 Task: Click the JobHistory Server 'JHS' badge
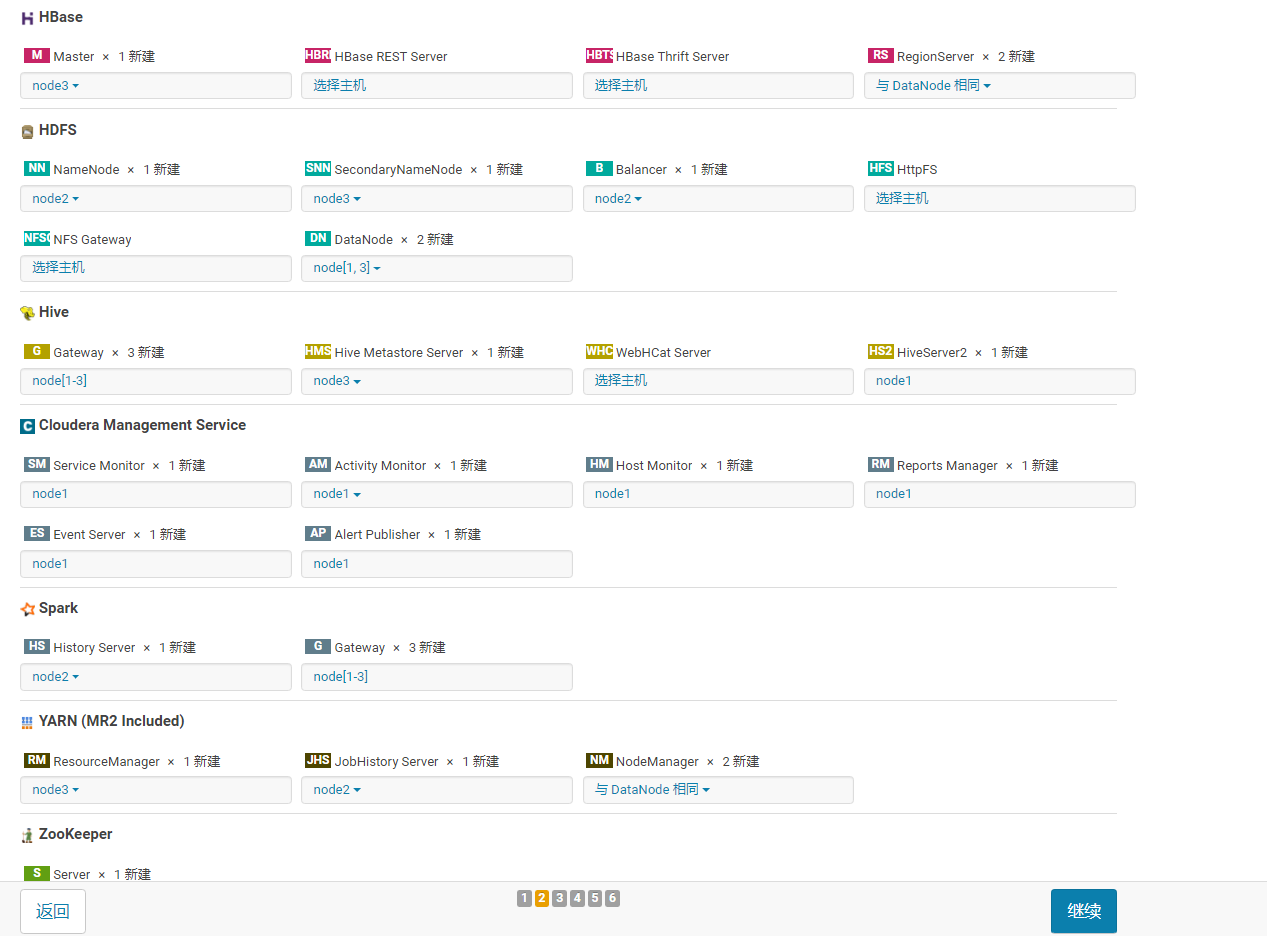click(318, 760)
